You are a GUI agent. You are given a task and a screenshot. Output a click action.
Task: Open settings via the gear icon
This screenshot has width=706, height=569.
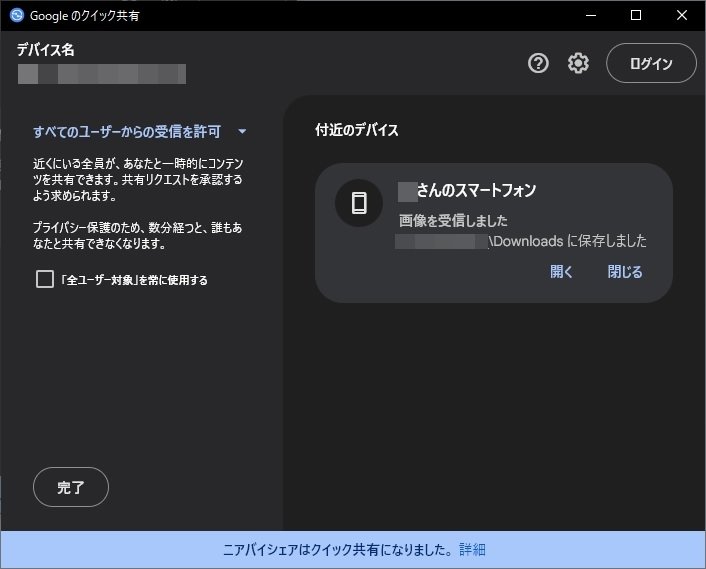point(578,63)
